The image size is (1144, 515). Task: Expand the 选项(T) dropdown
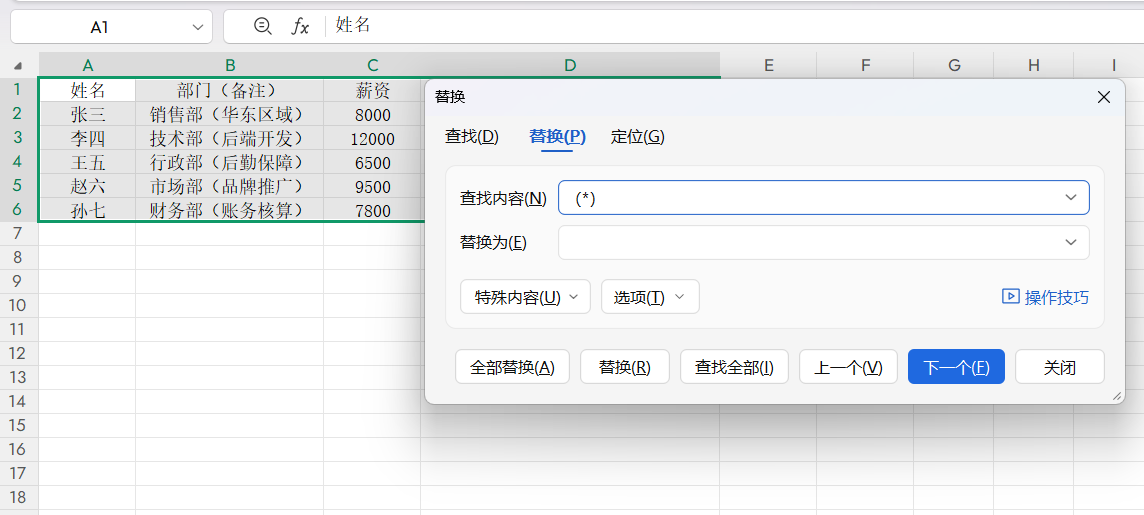[x=650, y=297]
